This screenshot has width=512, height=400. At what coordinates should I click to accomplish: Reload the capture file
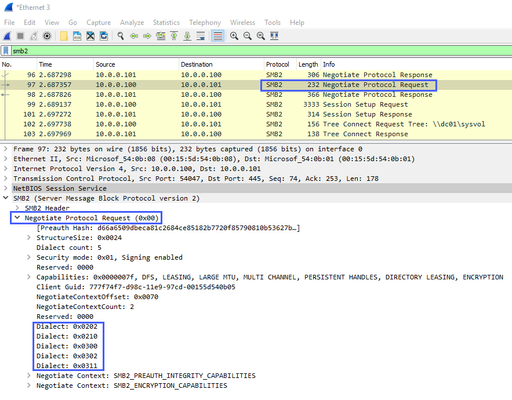point(104,36)
